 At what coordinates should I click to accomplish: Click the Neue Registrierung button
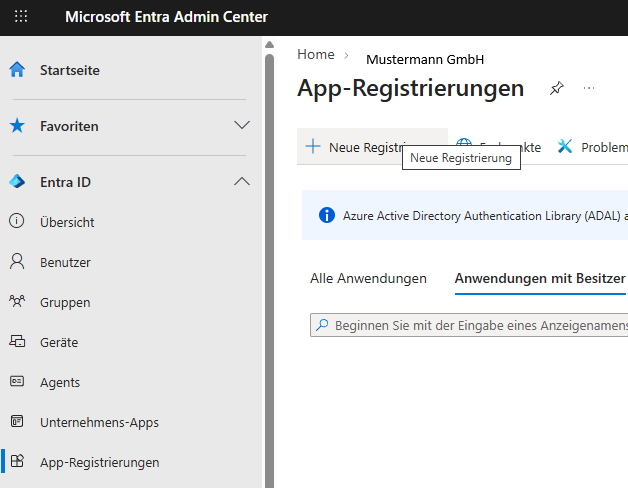[372, 146]
